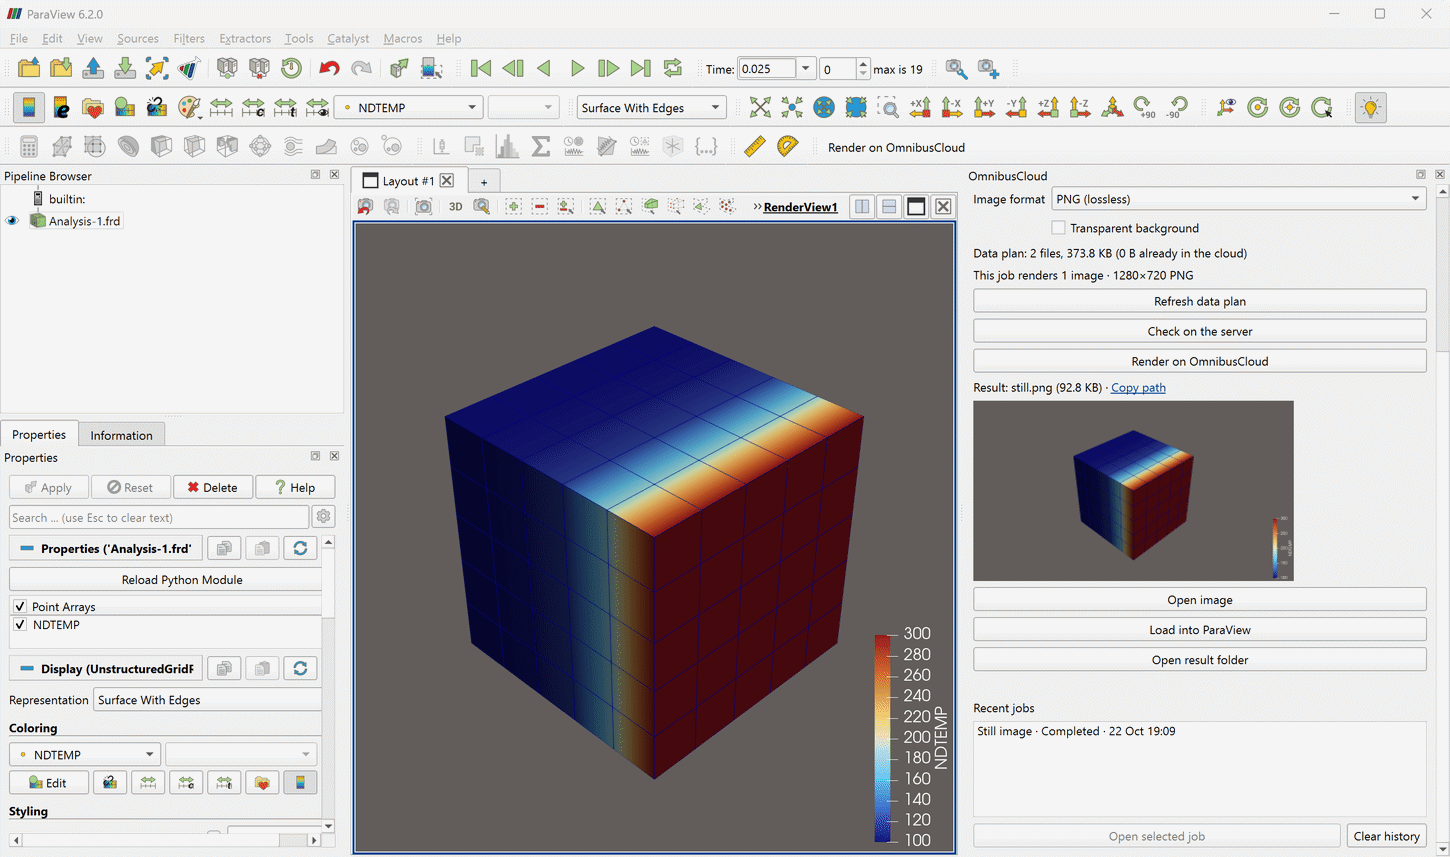Click the still.png result thumbnail

pos(1133,491)
